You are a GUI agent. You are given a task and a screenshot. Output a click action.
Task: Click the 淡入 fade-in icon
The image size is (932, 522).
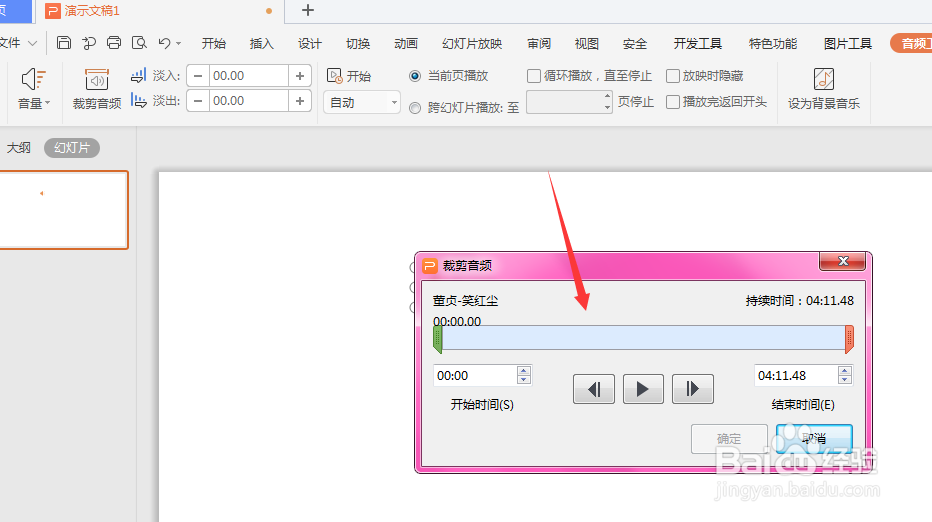[138, 76]
